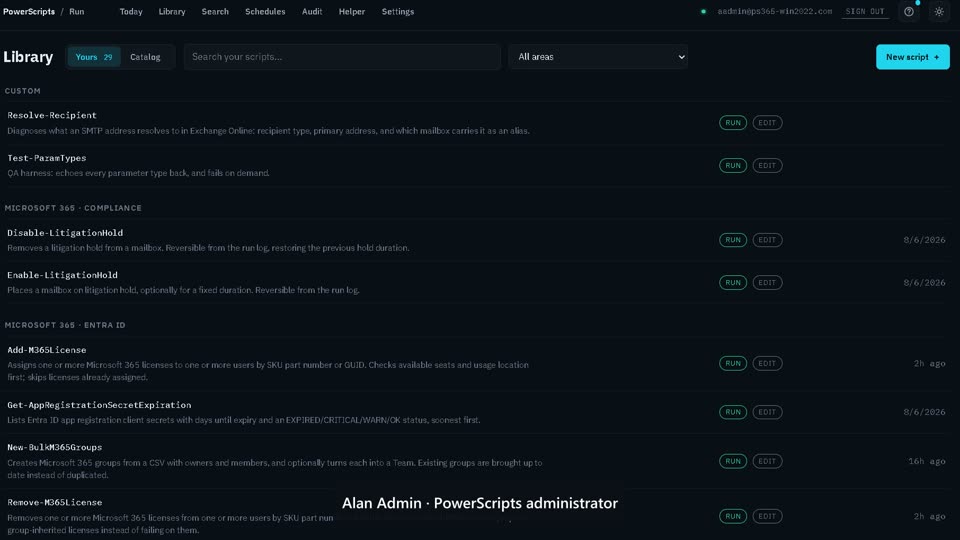
Task: Click the 8/6/2026 date on Disable-LitigationHold
Action: [x=924, y=240]
